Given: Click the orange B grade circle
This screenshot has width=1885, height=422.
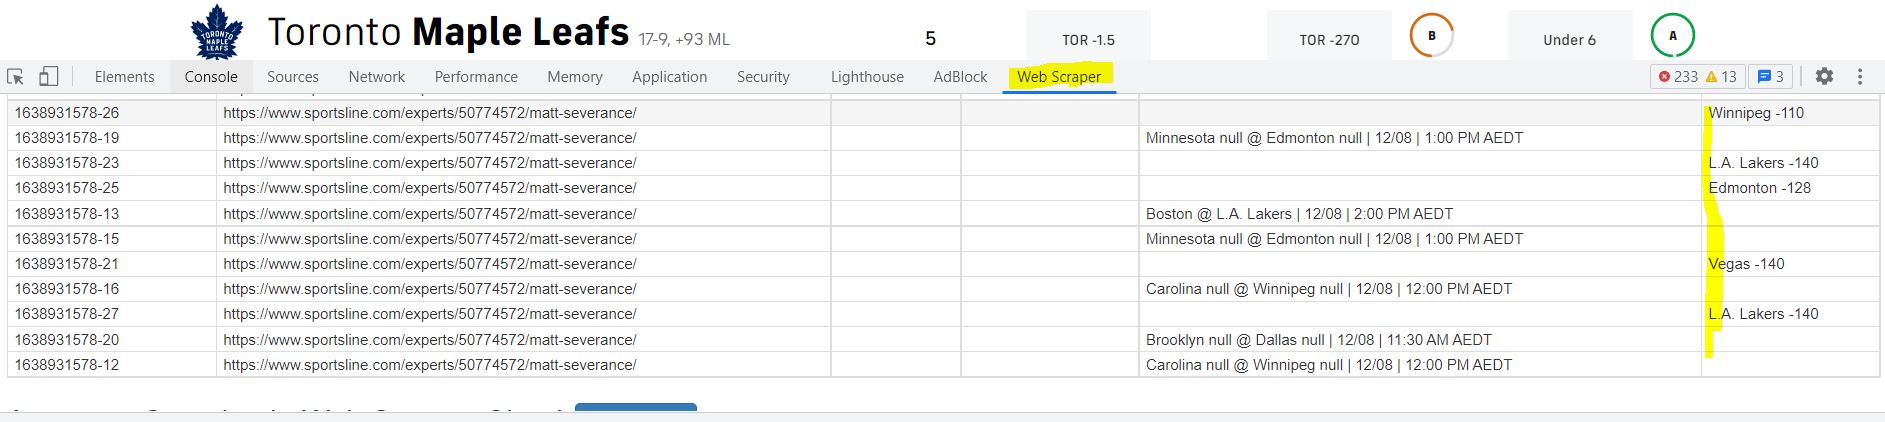Looking at the screenshot, I should 1431,35.
